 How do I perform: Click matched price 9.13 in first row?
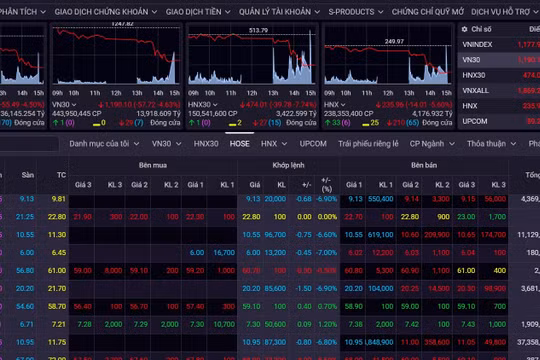253,199
